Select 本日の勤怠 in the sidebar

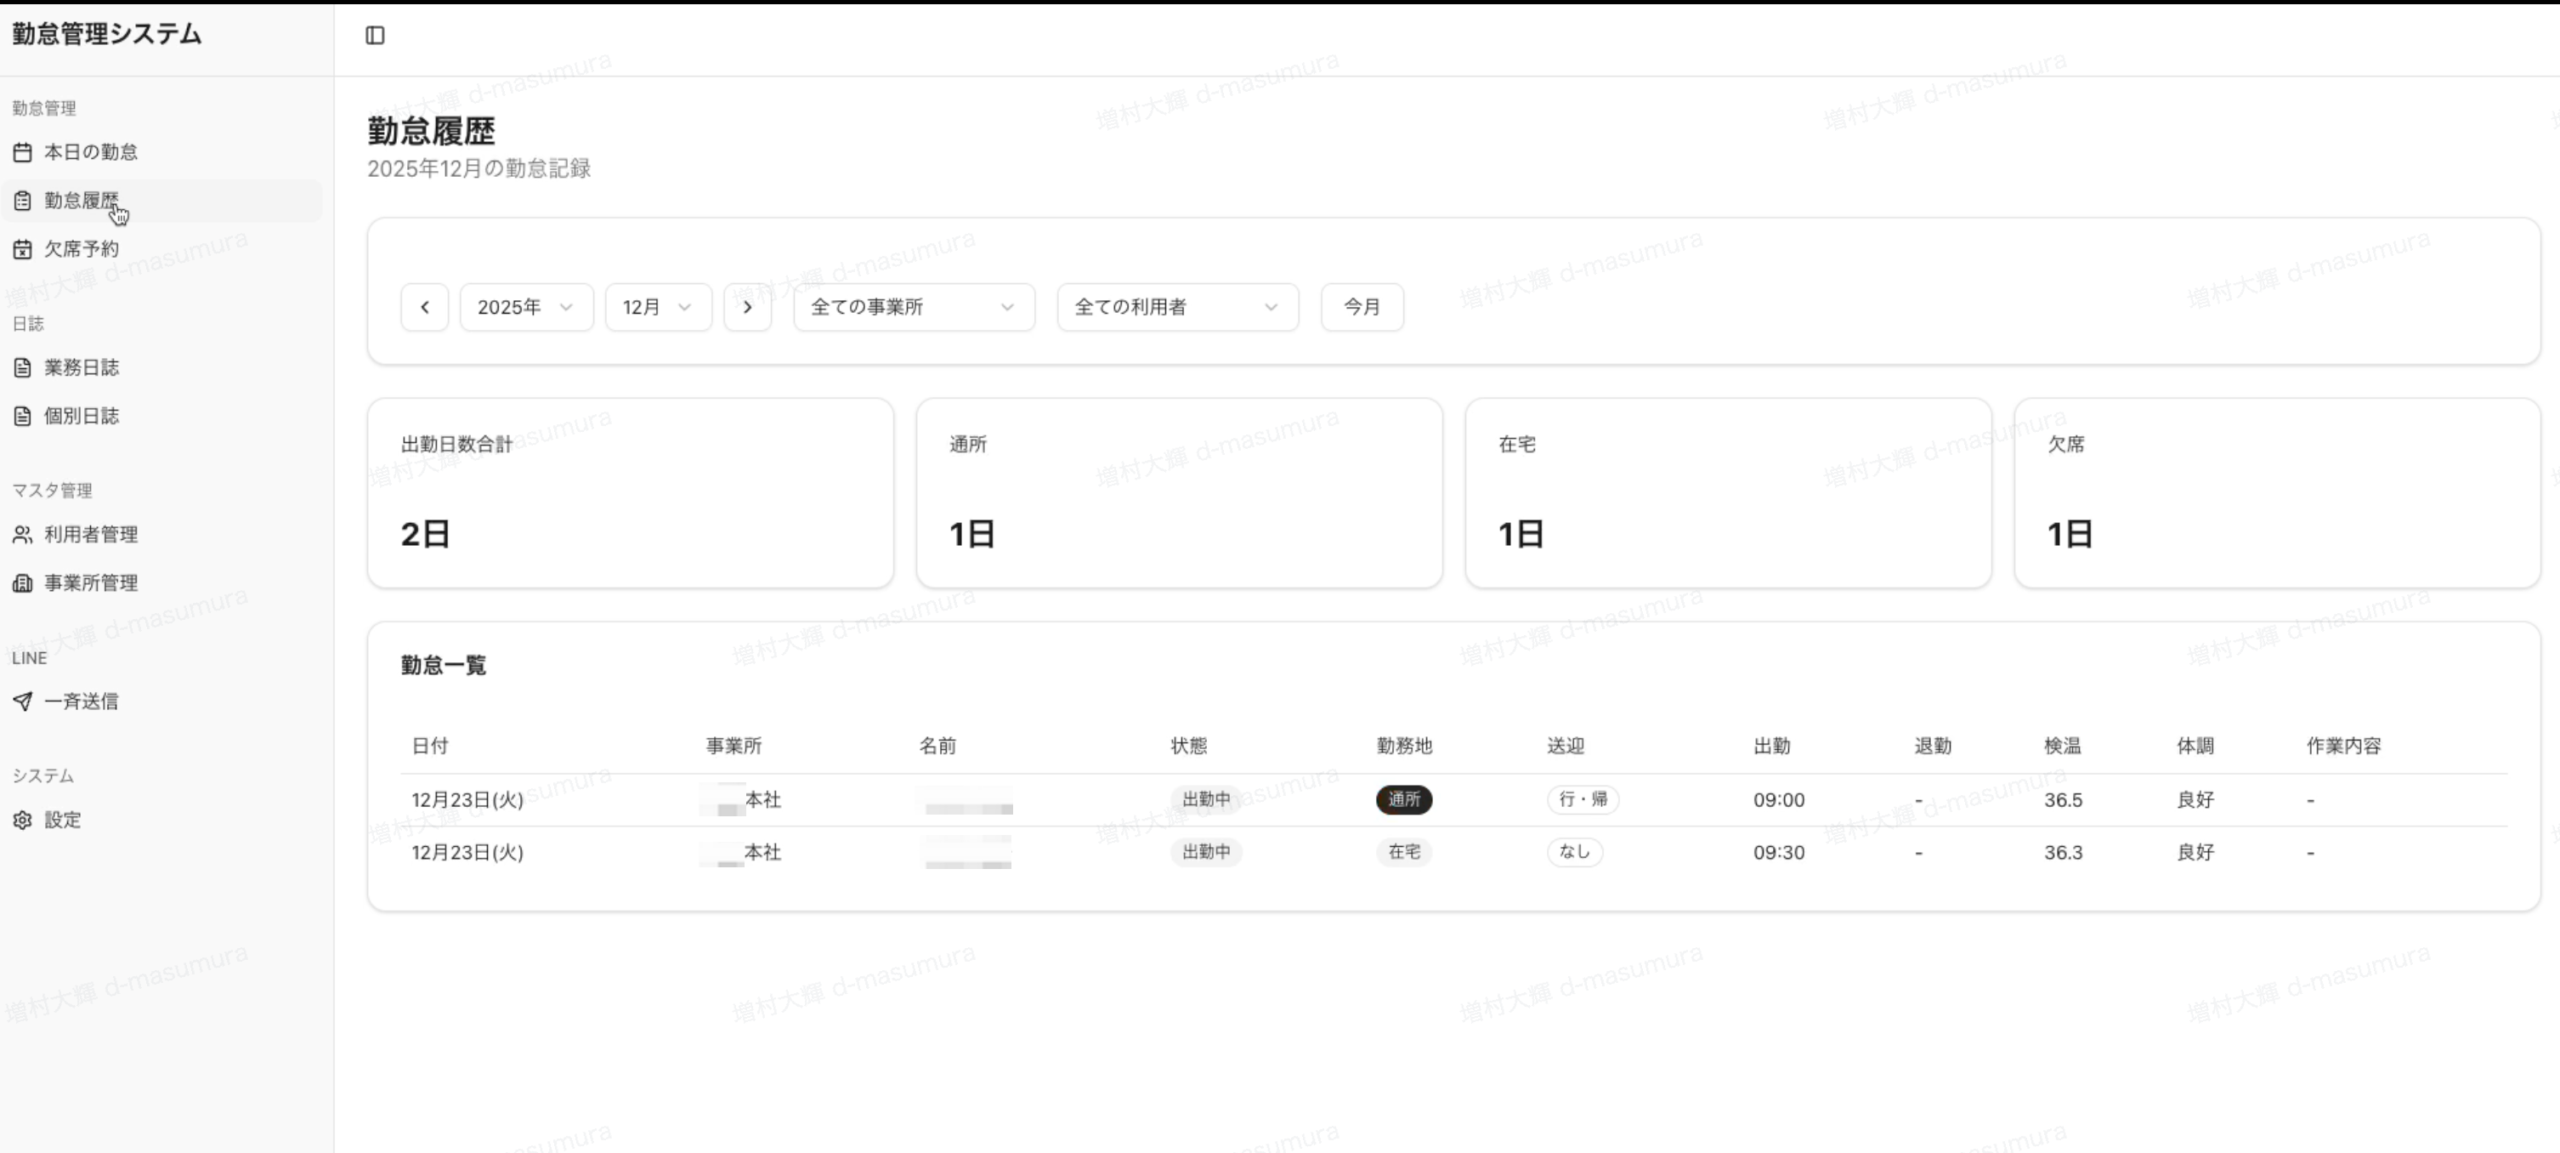coord(90,152)
